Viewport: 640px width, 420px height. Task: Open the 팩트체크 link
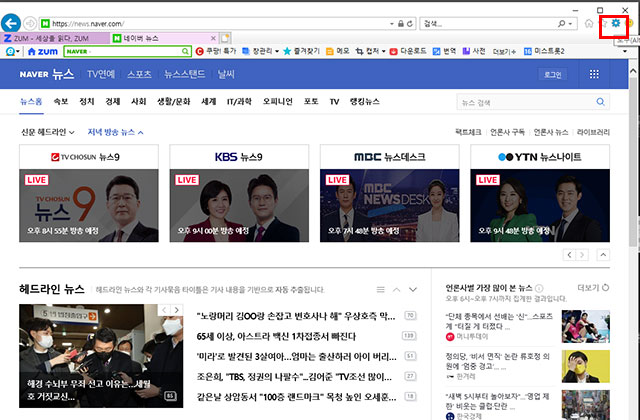coord(468,132)
